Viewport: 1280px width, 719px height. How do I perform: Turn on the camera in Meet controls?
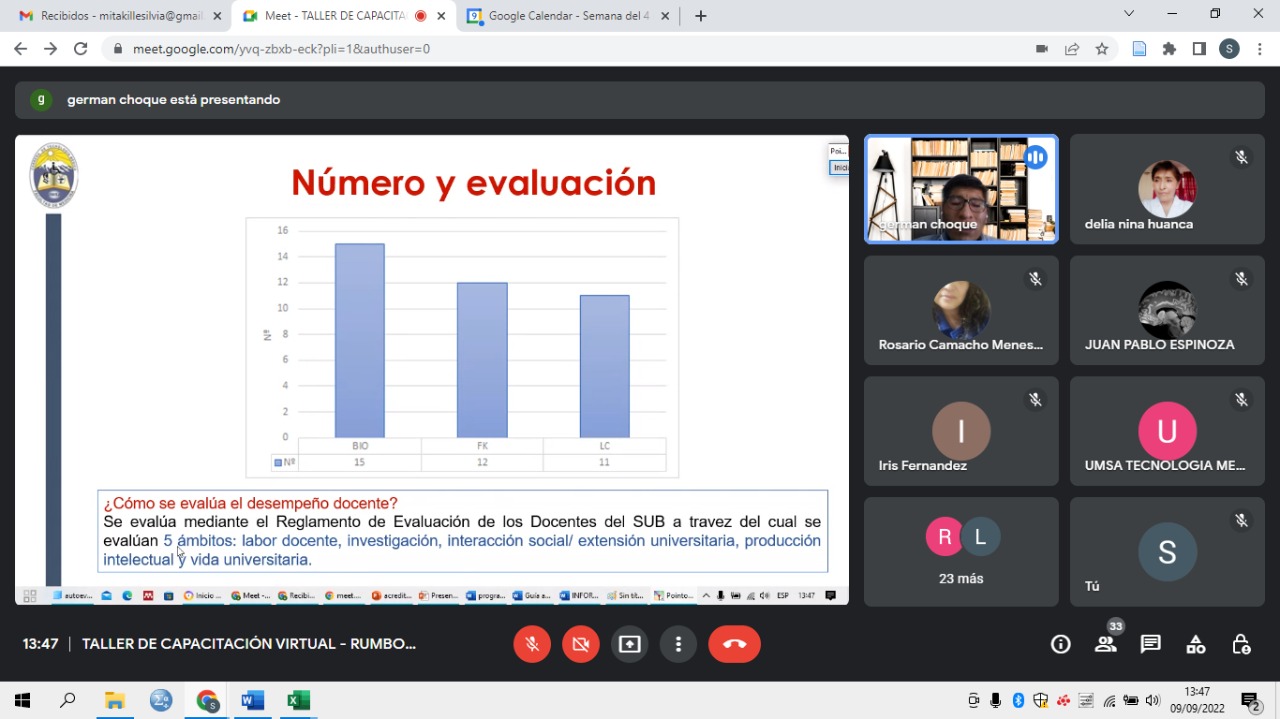[581, 644]
